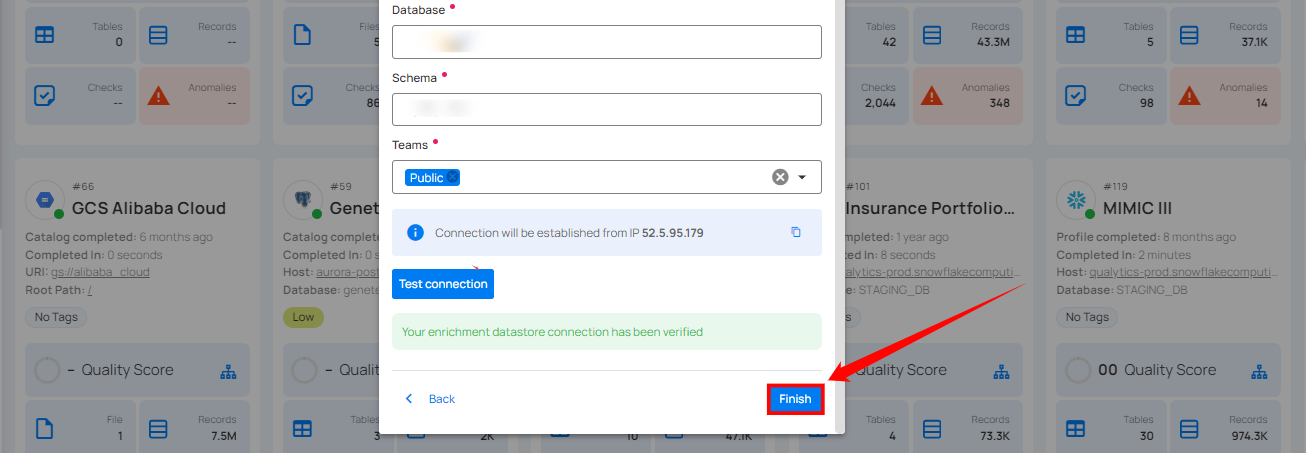Click the Anomalies warning icon showing 14
The image size is (1306, 453).
pos(1189,95)
